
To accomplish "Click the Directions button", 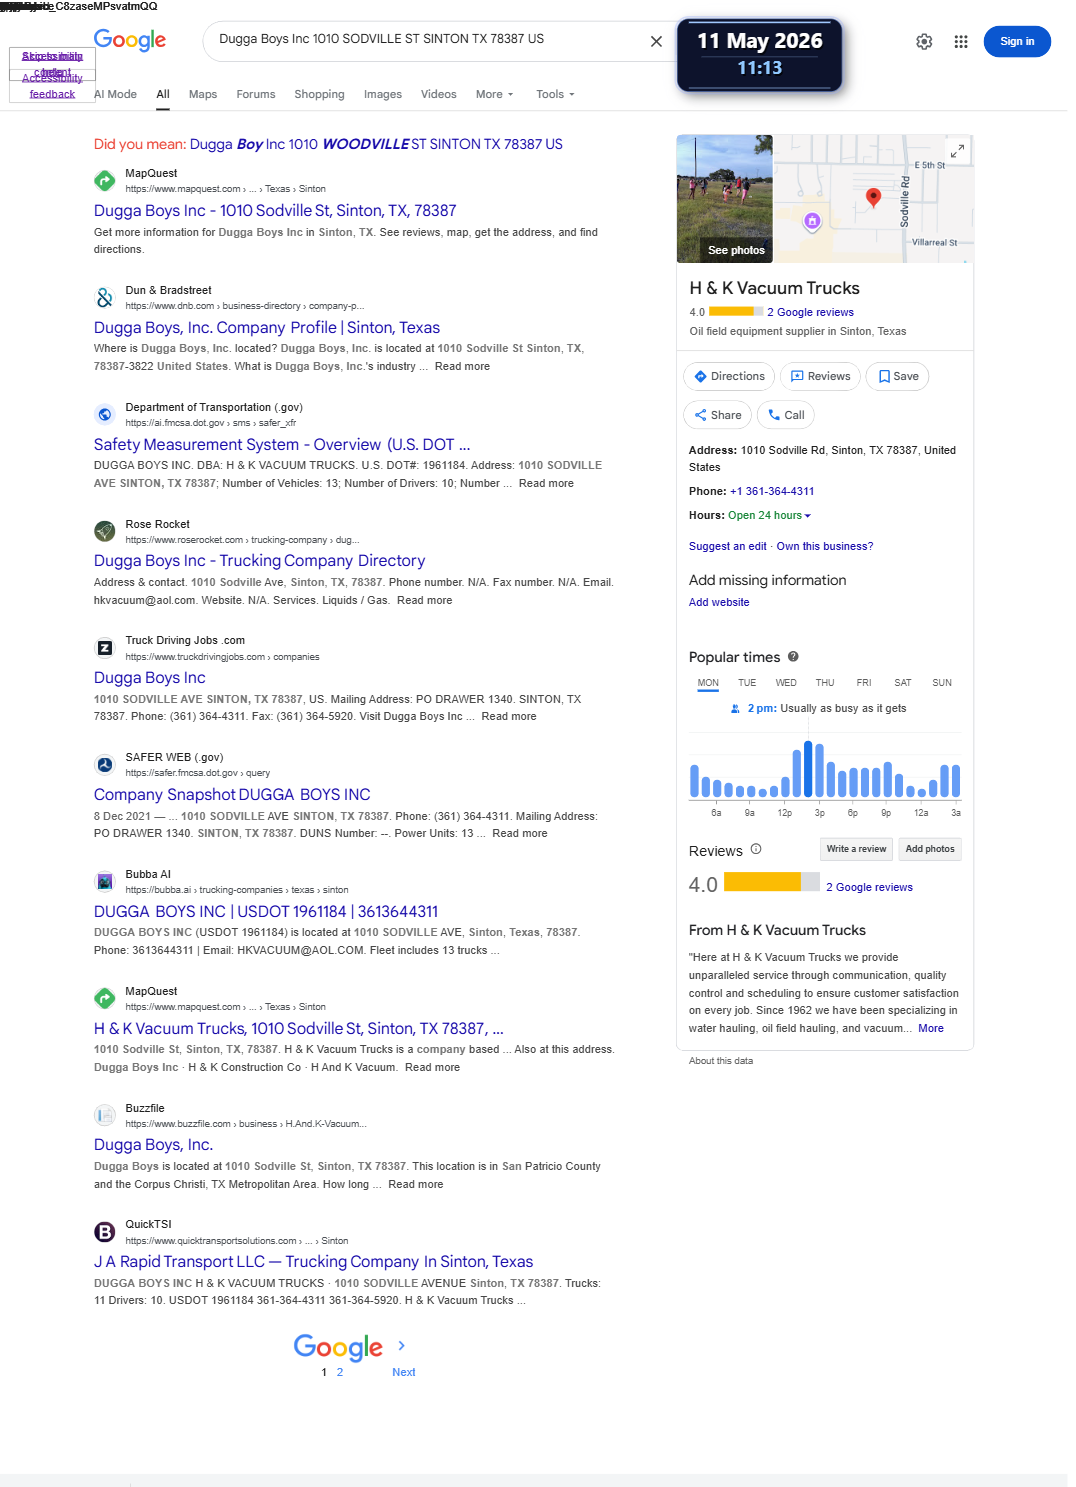I will [729, 376].
